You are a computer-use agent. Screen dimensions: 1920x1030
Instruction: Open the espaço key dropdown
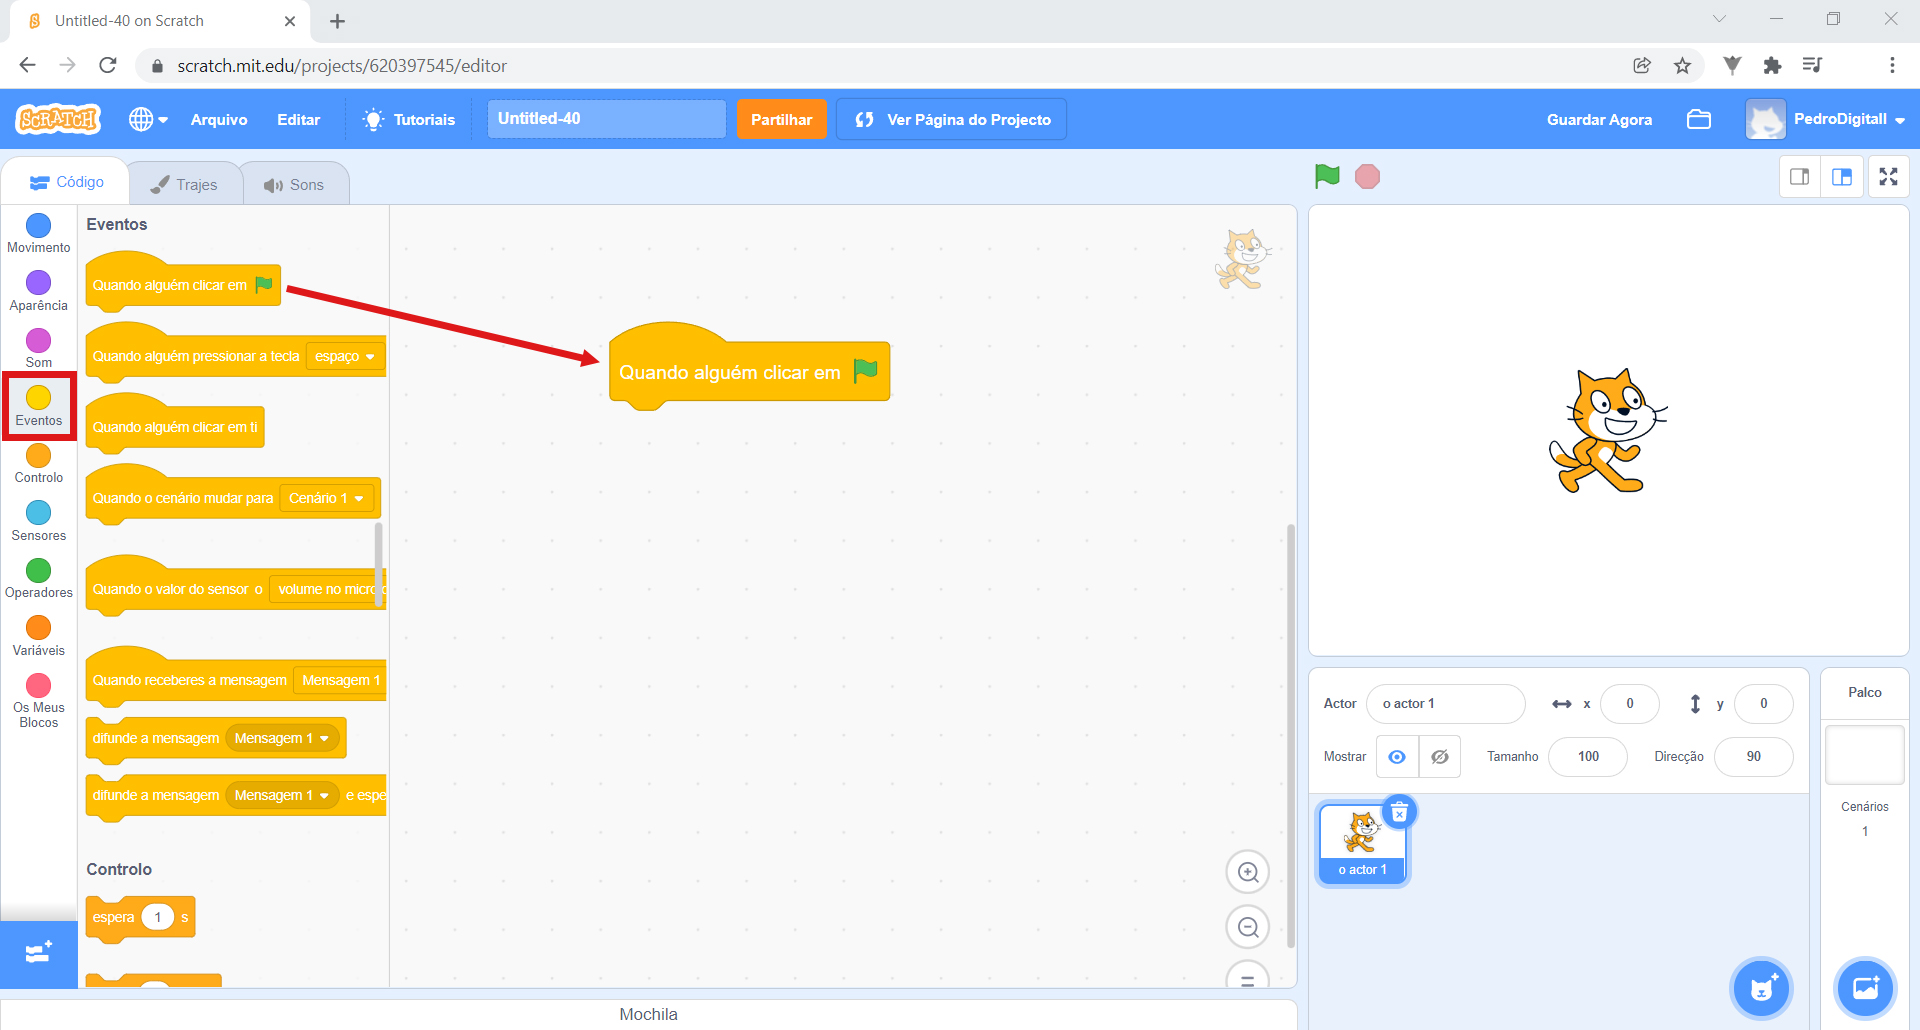tap(345, 357)
